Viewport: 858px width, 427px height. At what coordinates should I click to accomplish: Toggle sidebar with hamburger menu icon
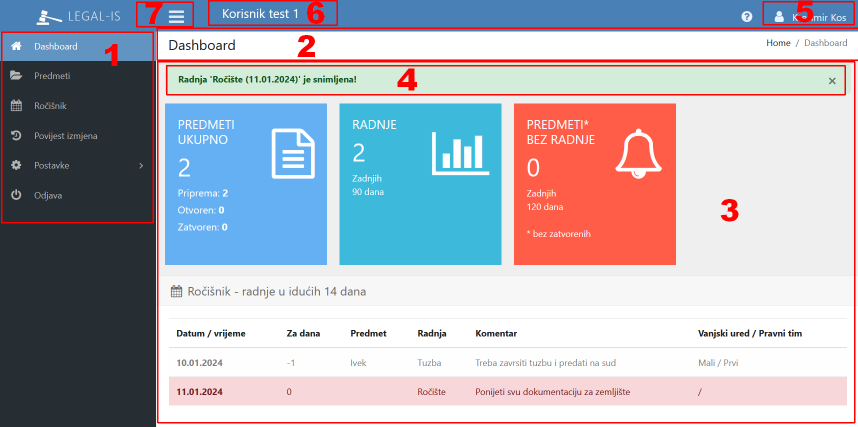tap(176, 16)
